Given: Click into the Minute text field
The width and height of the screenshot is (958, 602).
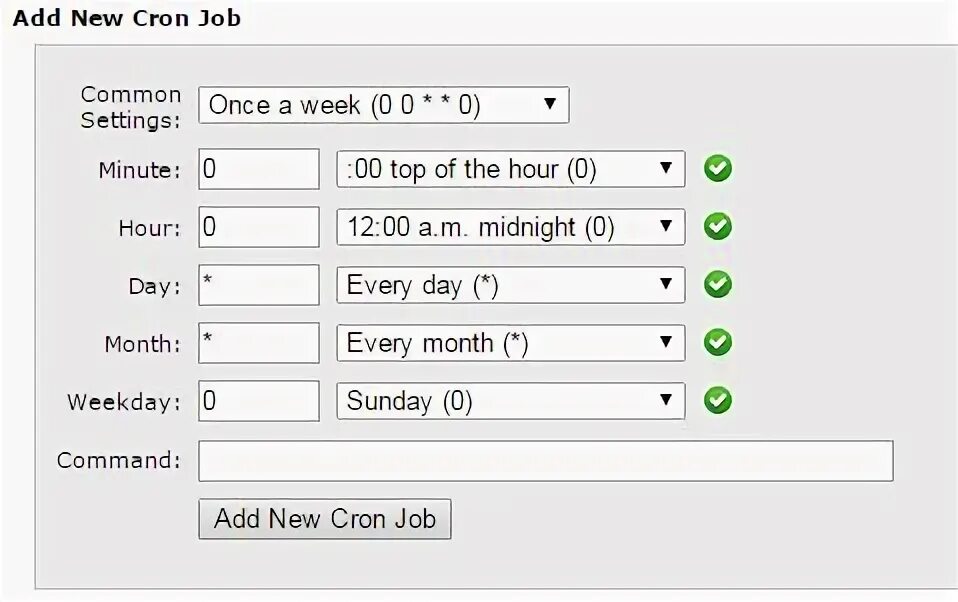Looking at the screenshot, I should point(259,169).
